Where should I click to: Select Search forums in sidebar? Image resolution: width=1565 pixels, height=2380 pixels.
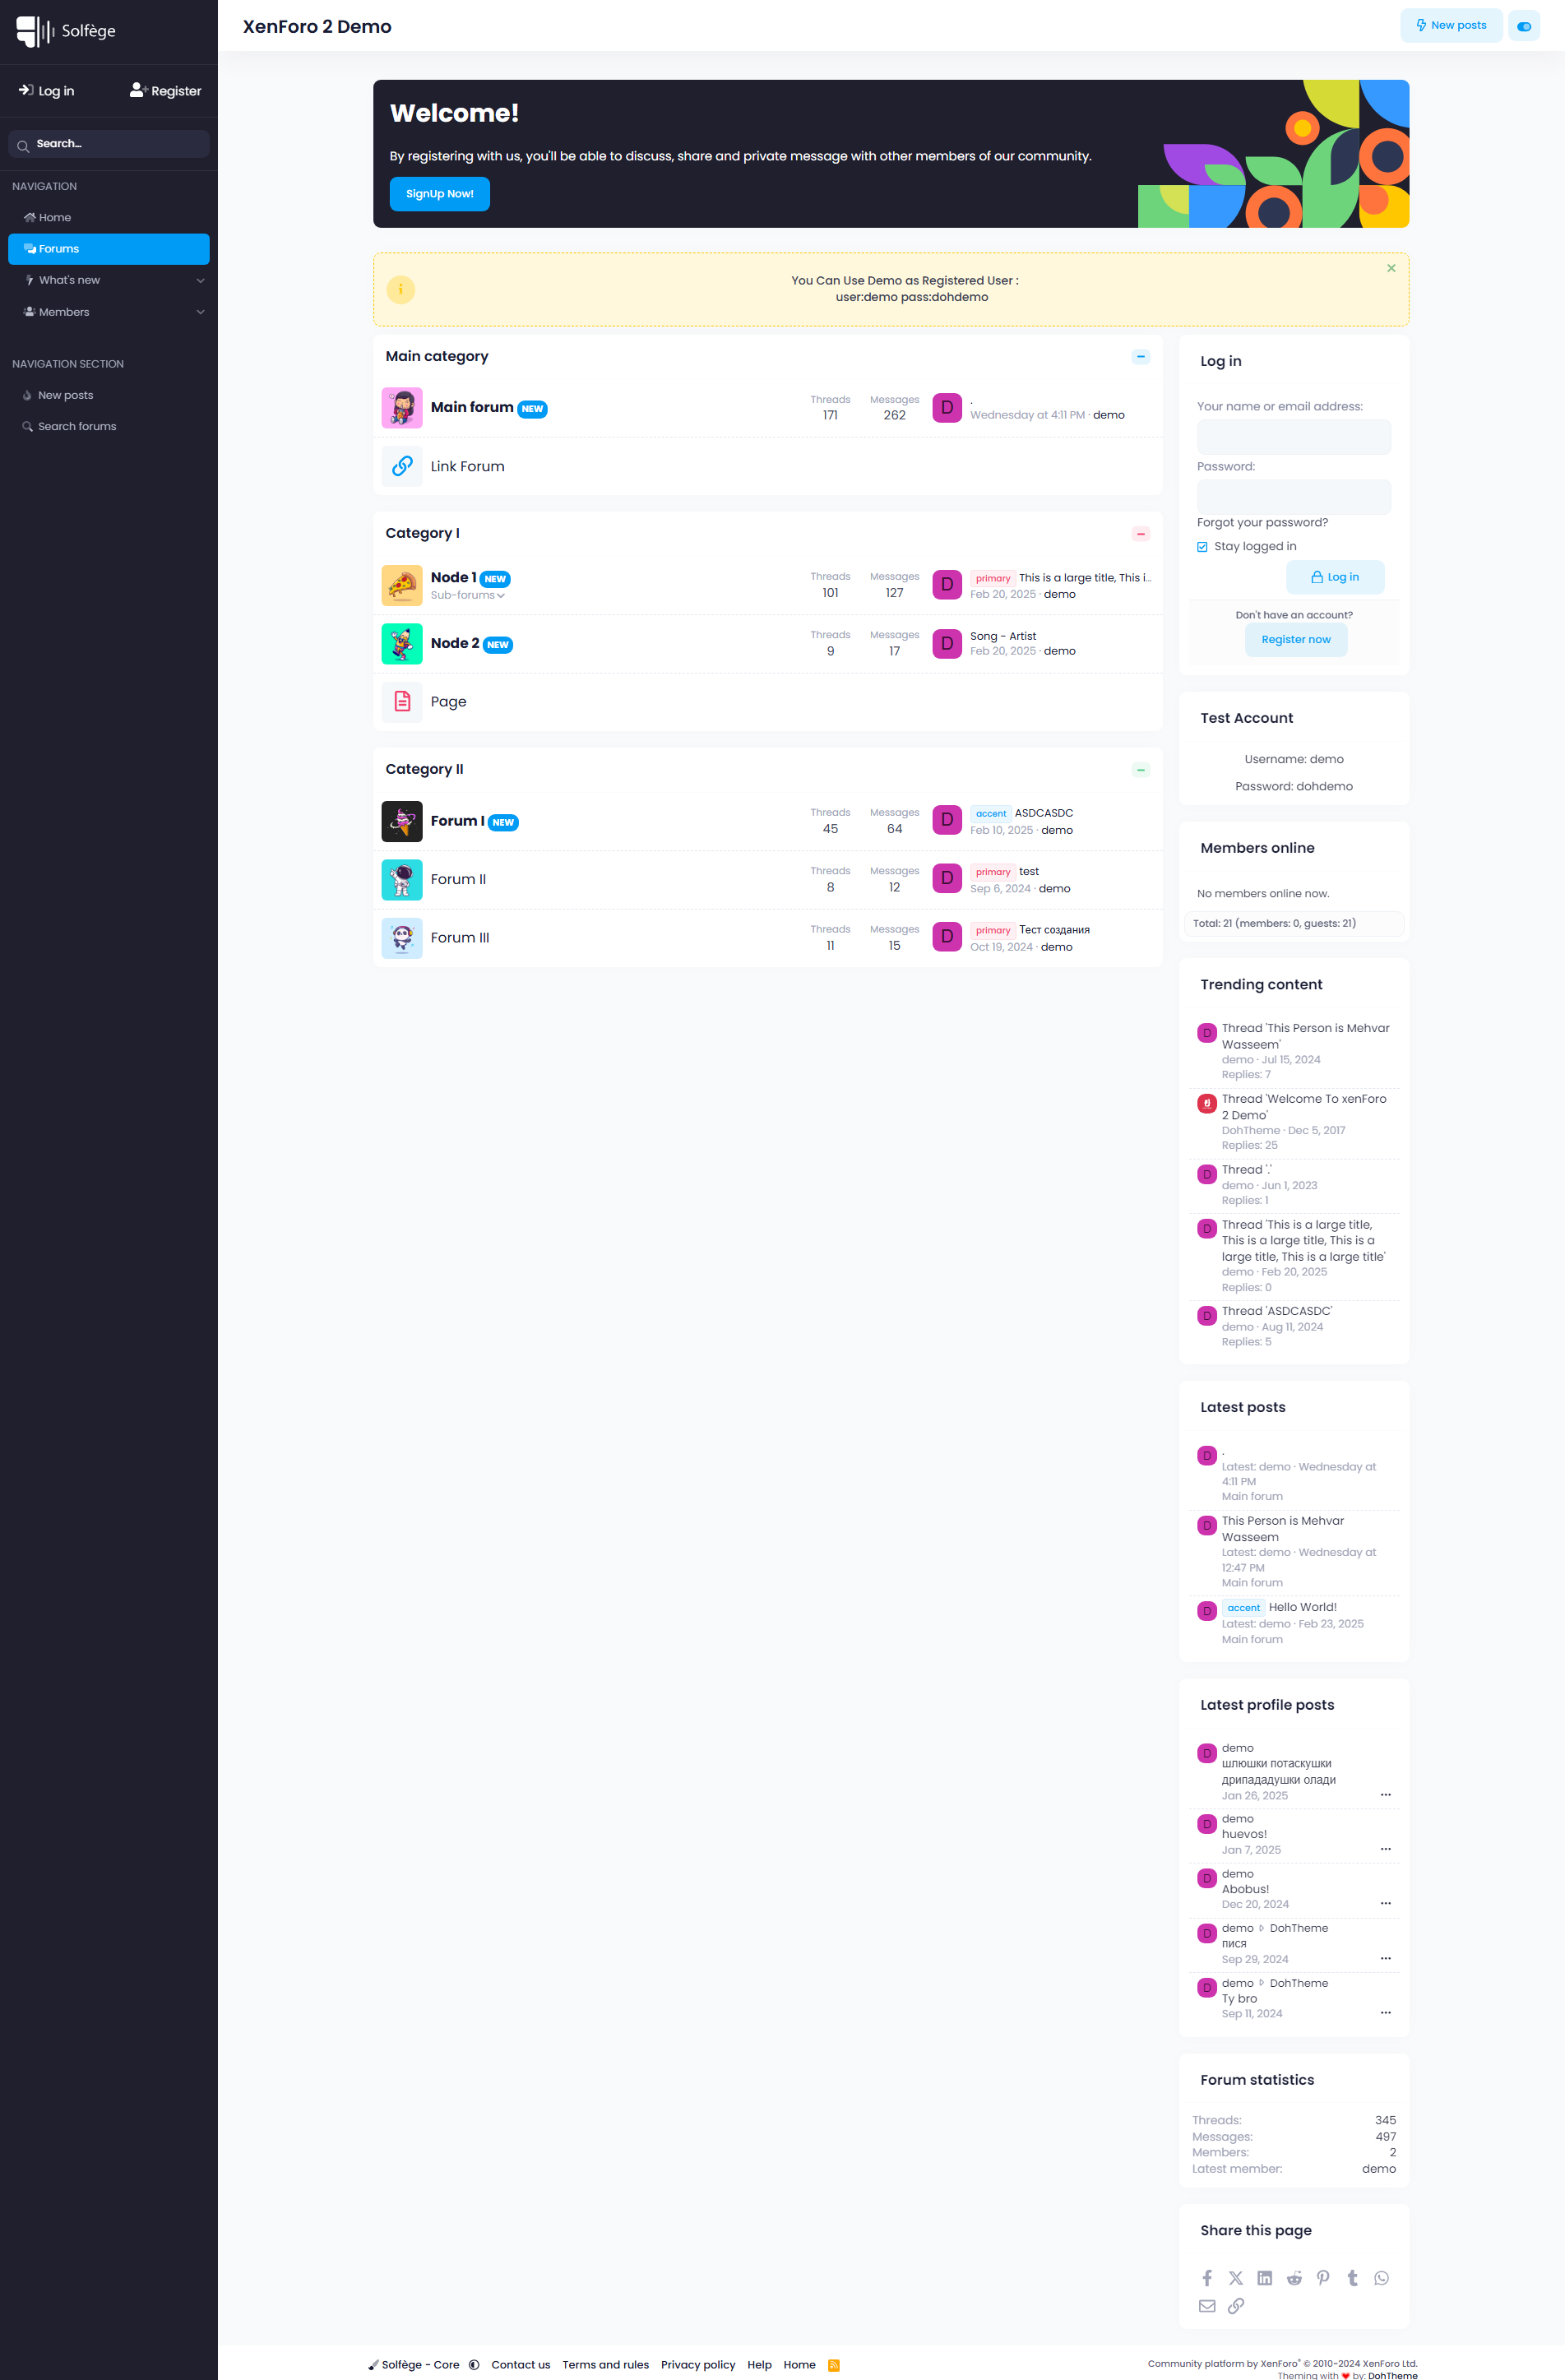point(77,427)
